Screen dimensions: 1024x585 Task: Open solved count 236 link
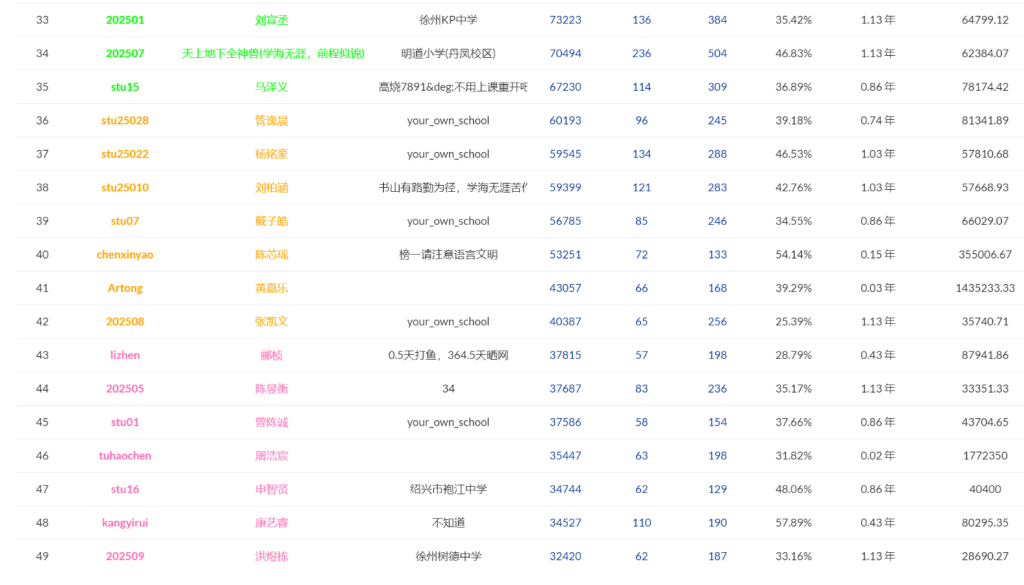click(x=641, y=54)
